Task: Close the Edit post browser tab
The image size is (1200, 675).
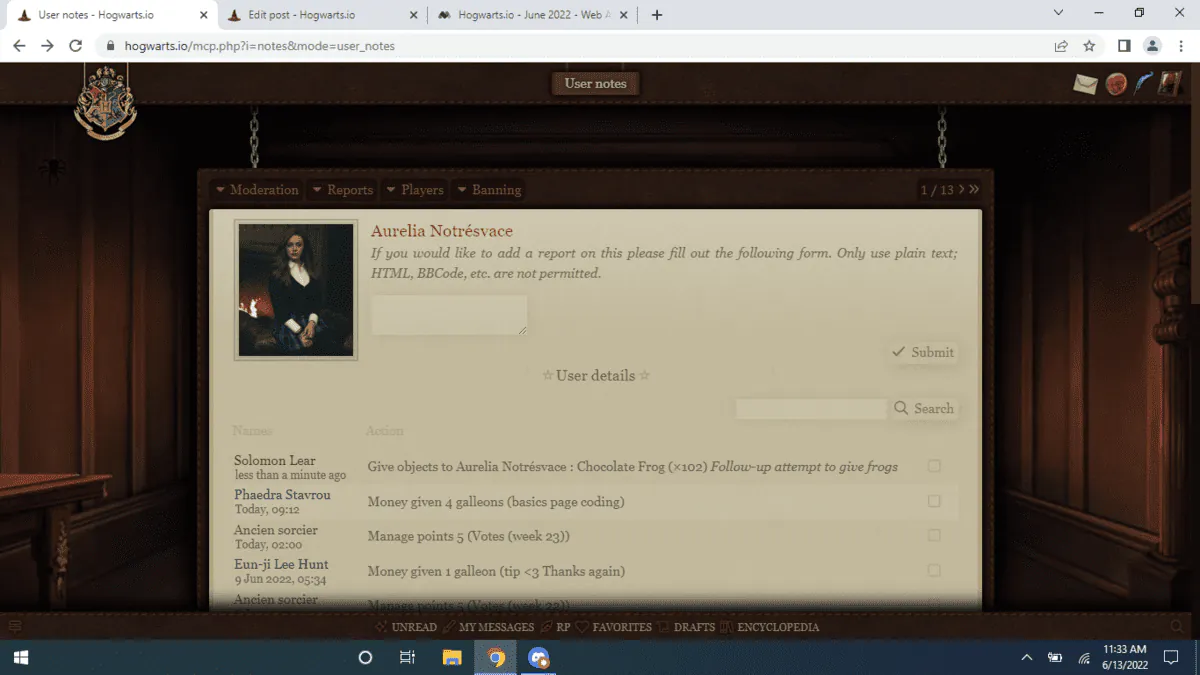Action: pyautogui.click(x=414, y=15)
